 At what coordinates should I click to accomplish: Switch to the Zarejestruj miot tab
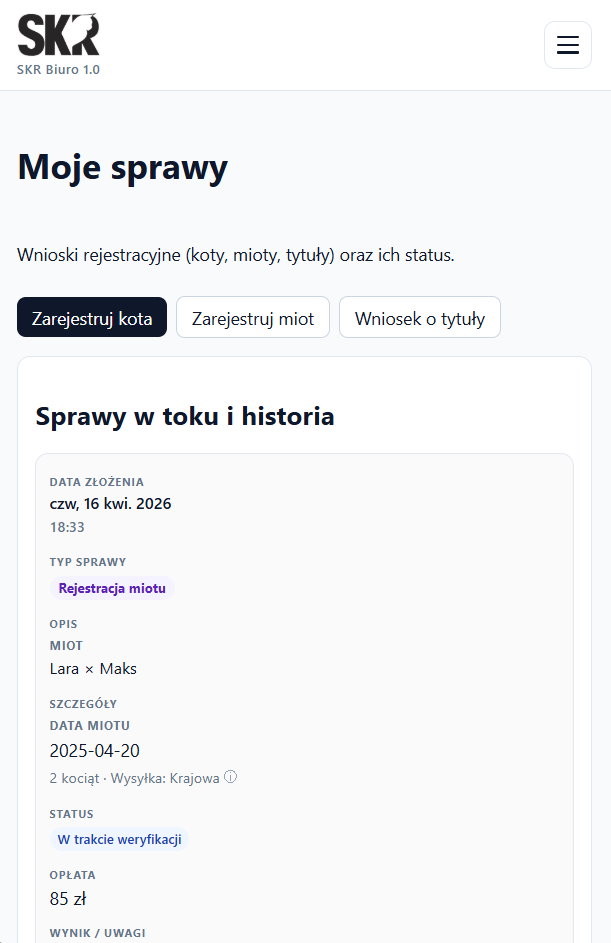[252, 317]
